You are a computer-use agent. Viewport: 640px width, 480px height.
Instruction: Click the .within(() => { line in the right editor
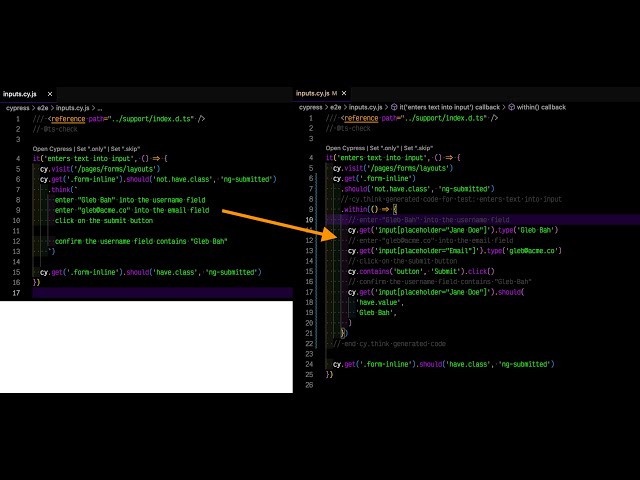pos(369,209)
